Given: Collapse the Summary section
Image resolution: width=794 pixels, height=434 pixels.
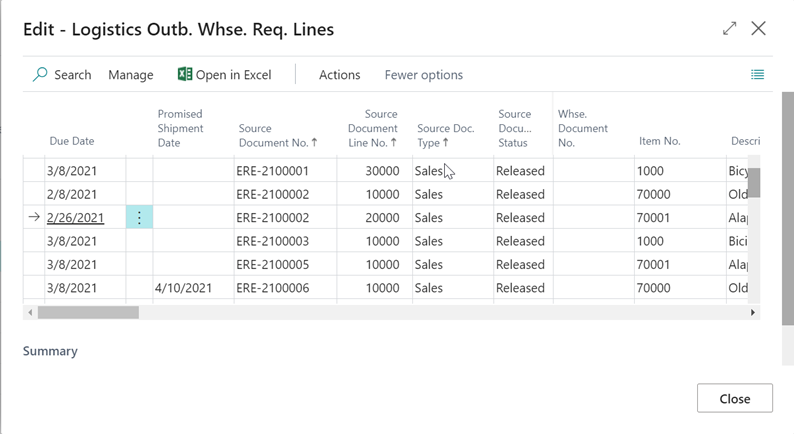Looking at the screenshot, I should click(50, 351).
